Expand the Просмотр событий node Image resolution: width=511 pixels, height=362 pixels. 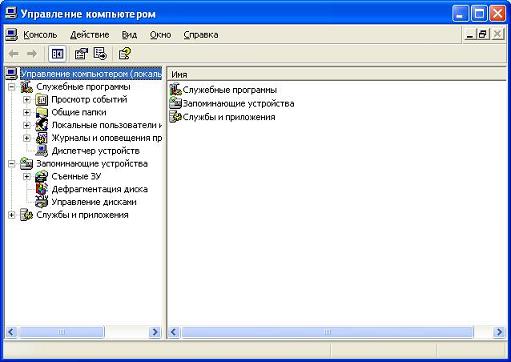[x=27, y=100]
